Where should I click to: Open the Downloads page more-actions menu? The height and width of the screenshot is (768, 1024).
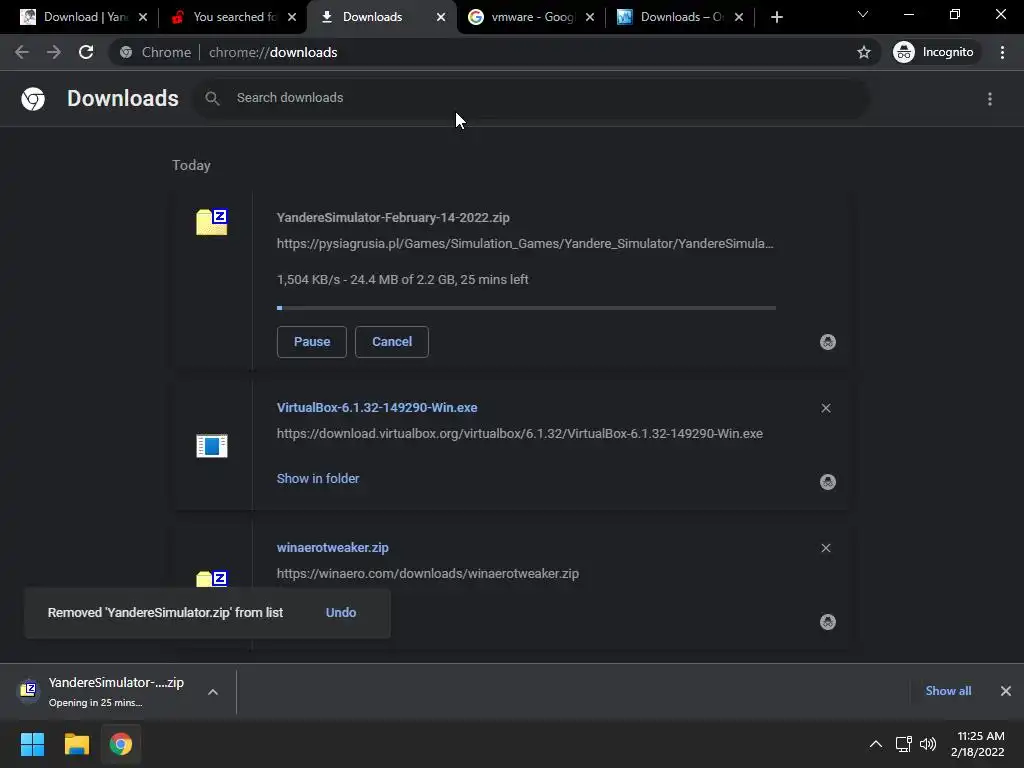[990, 99]
